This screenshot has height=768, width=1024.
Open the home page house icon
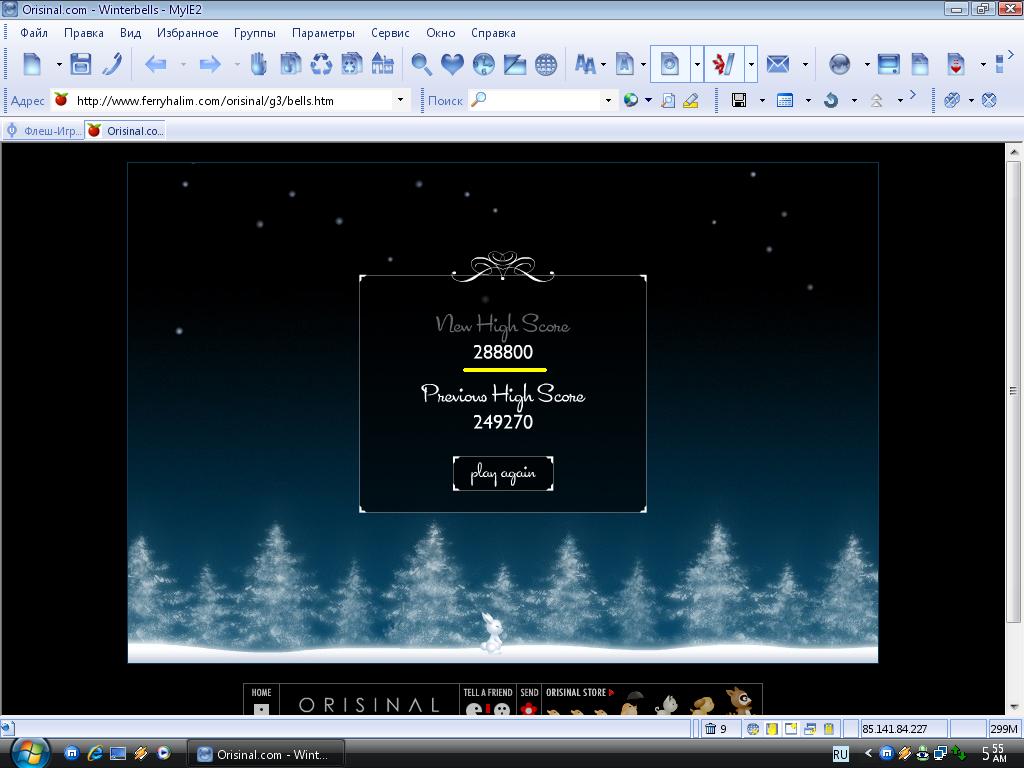click(x=382, y=65)
